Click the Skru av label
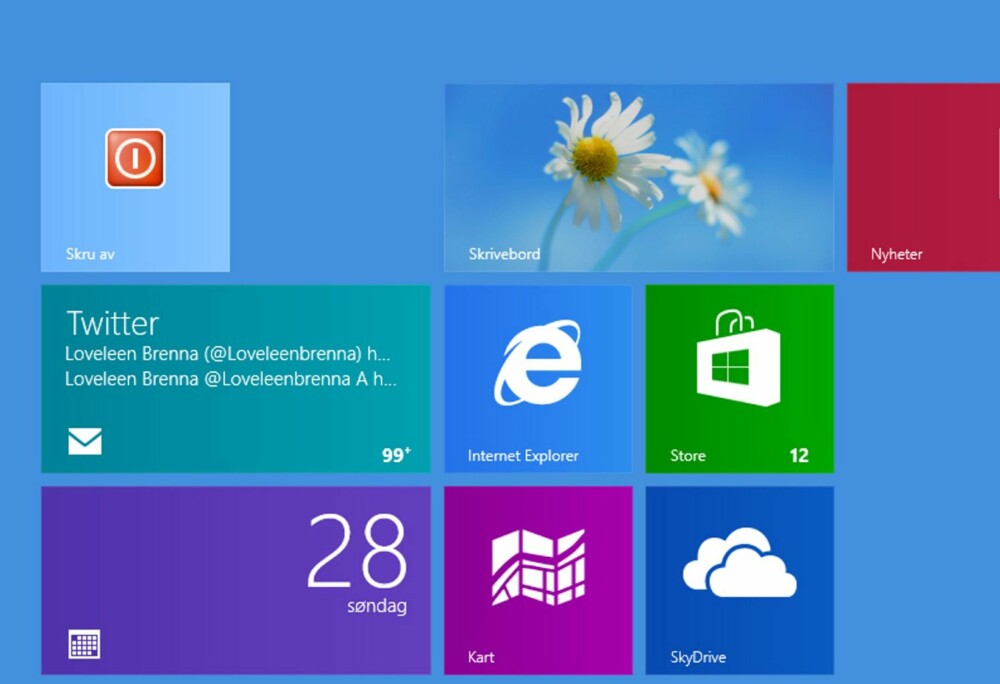The height and width of the screenshot is (684, 1000). point(90,254)
